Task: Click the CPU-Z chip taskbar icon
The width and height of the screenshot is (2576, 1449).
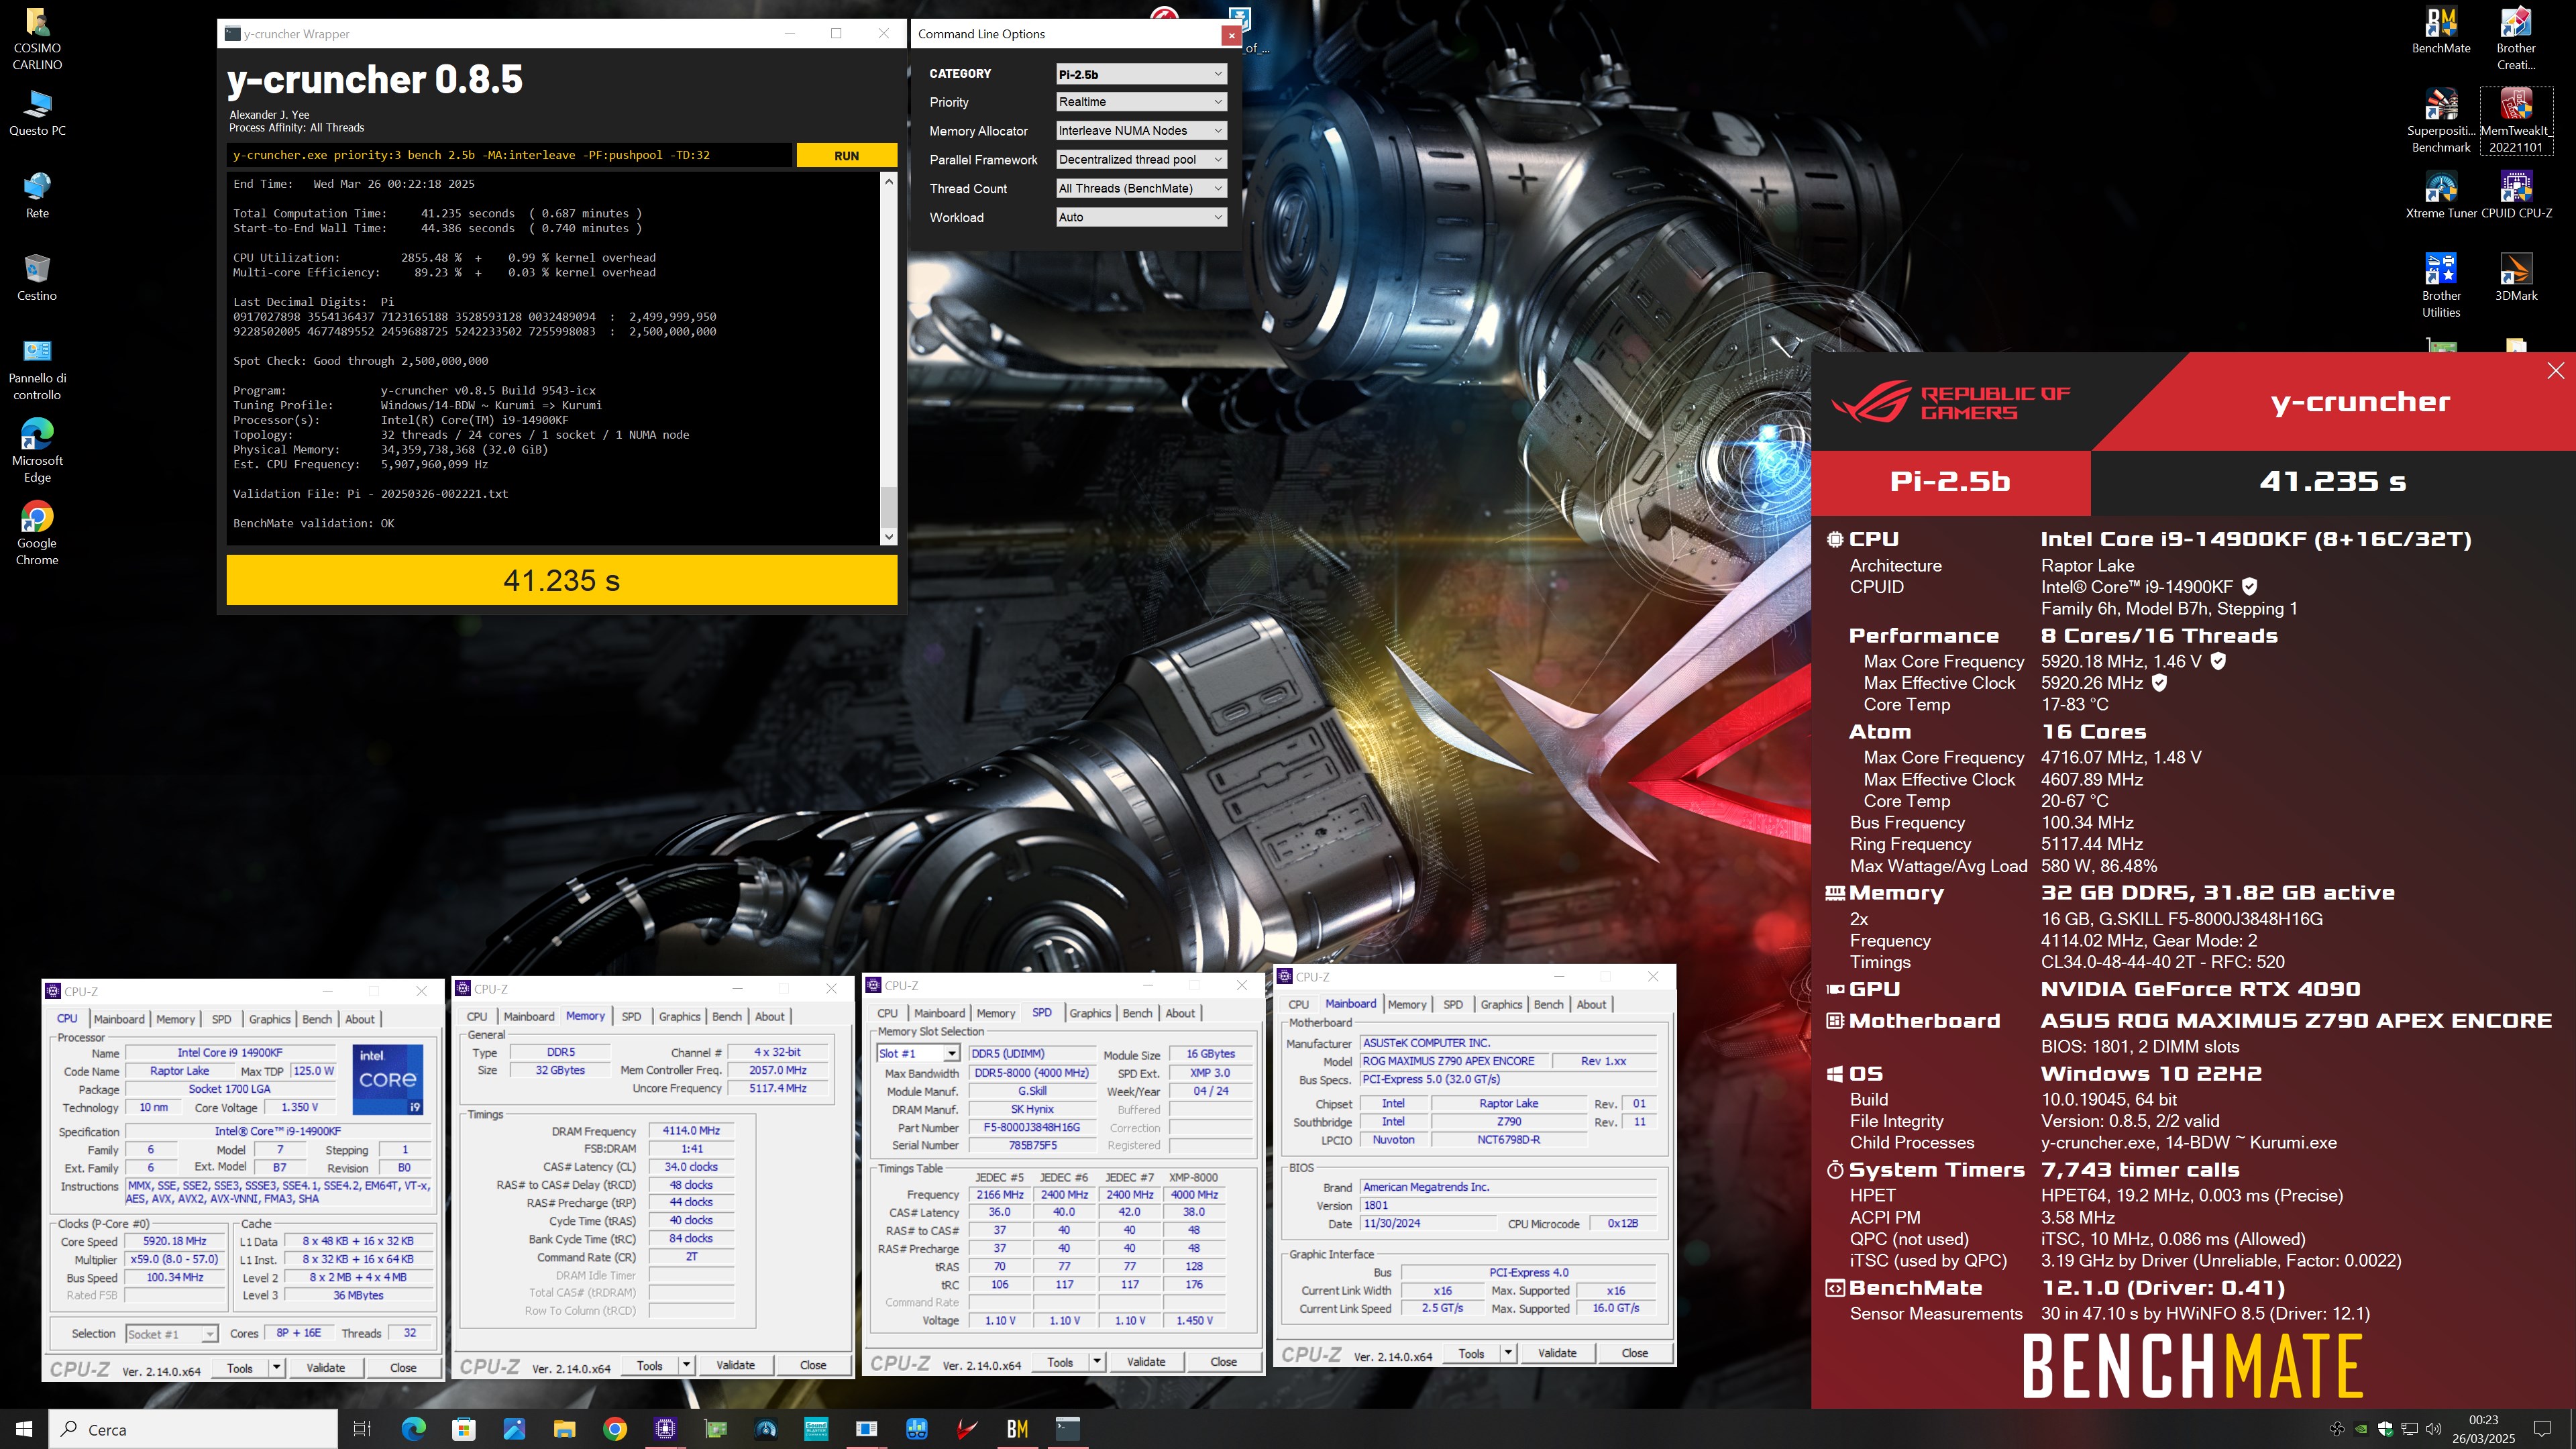Action: 665,1429
